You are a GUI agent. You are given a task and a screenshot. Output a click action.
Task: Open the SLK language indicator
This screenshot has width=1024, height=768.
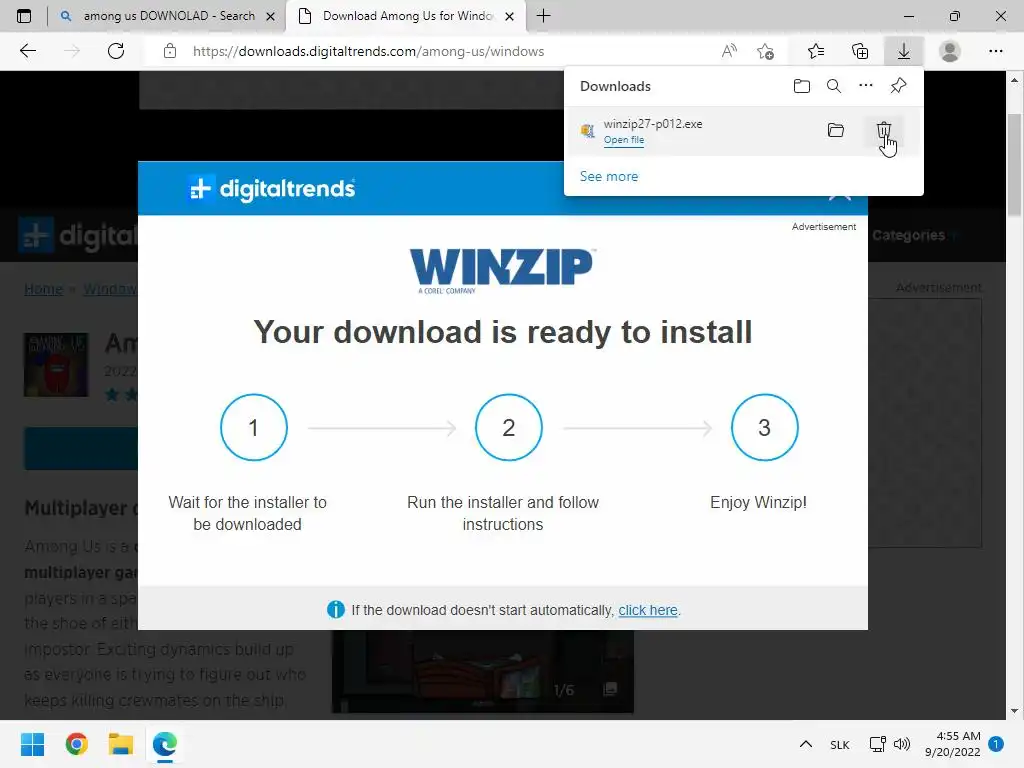click(840, 744)
